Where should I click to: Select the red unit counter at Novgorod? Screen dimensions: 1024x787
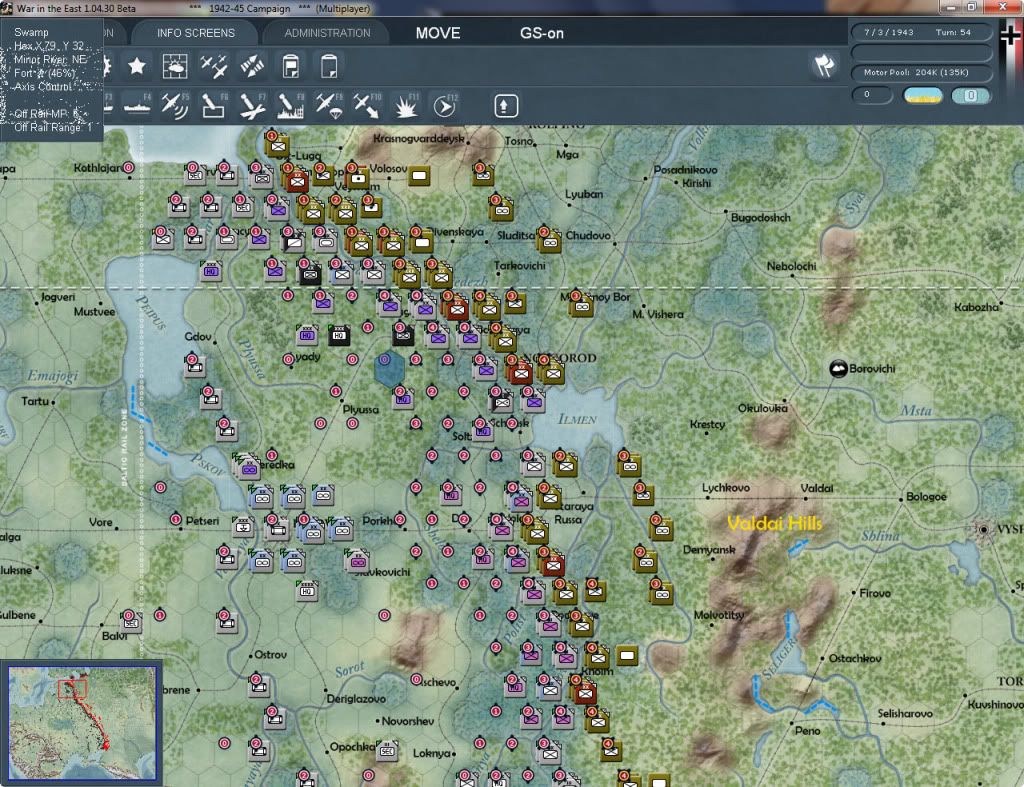(x=520, y=372)
